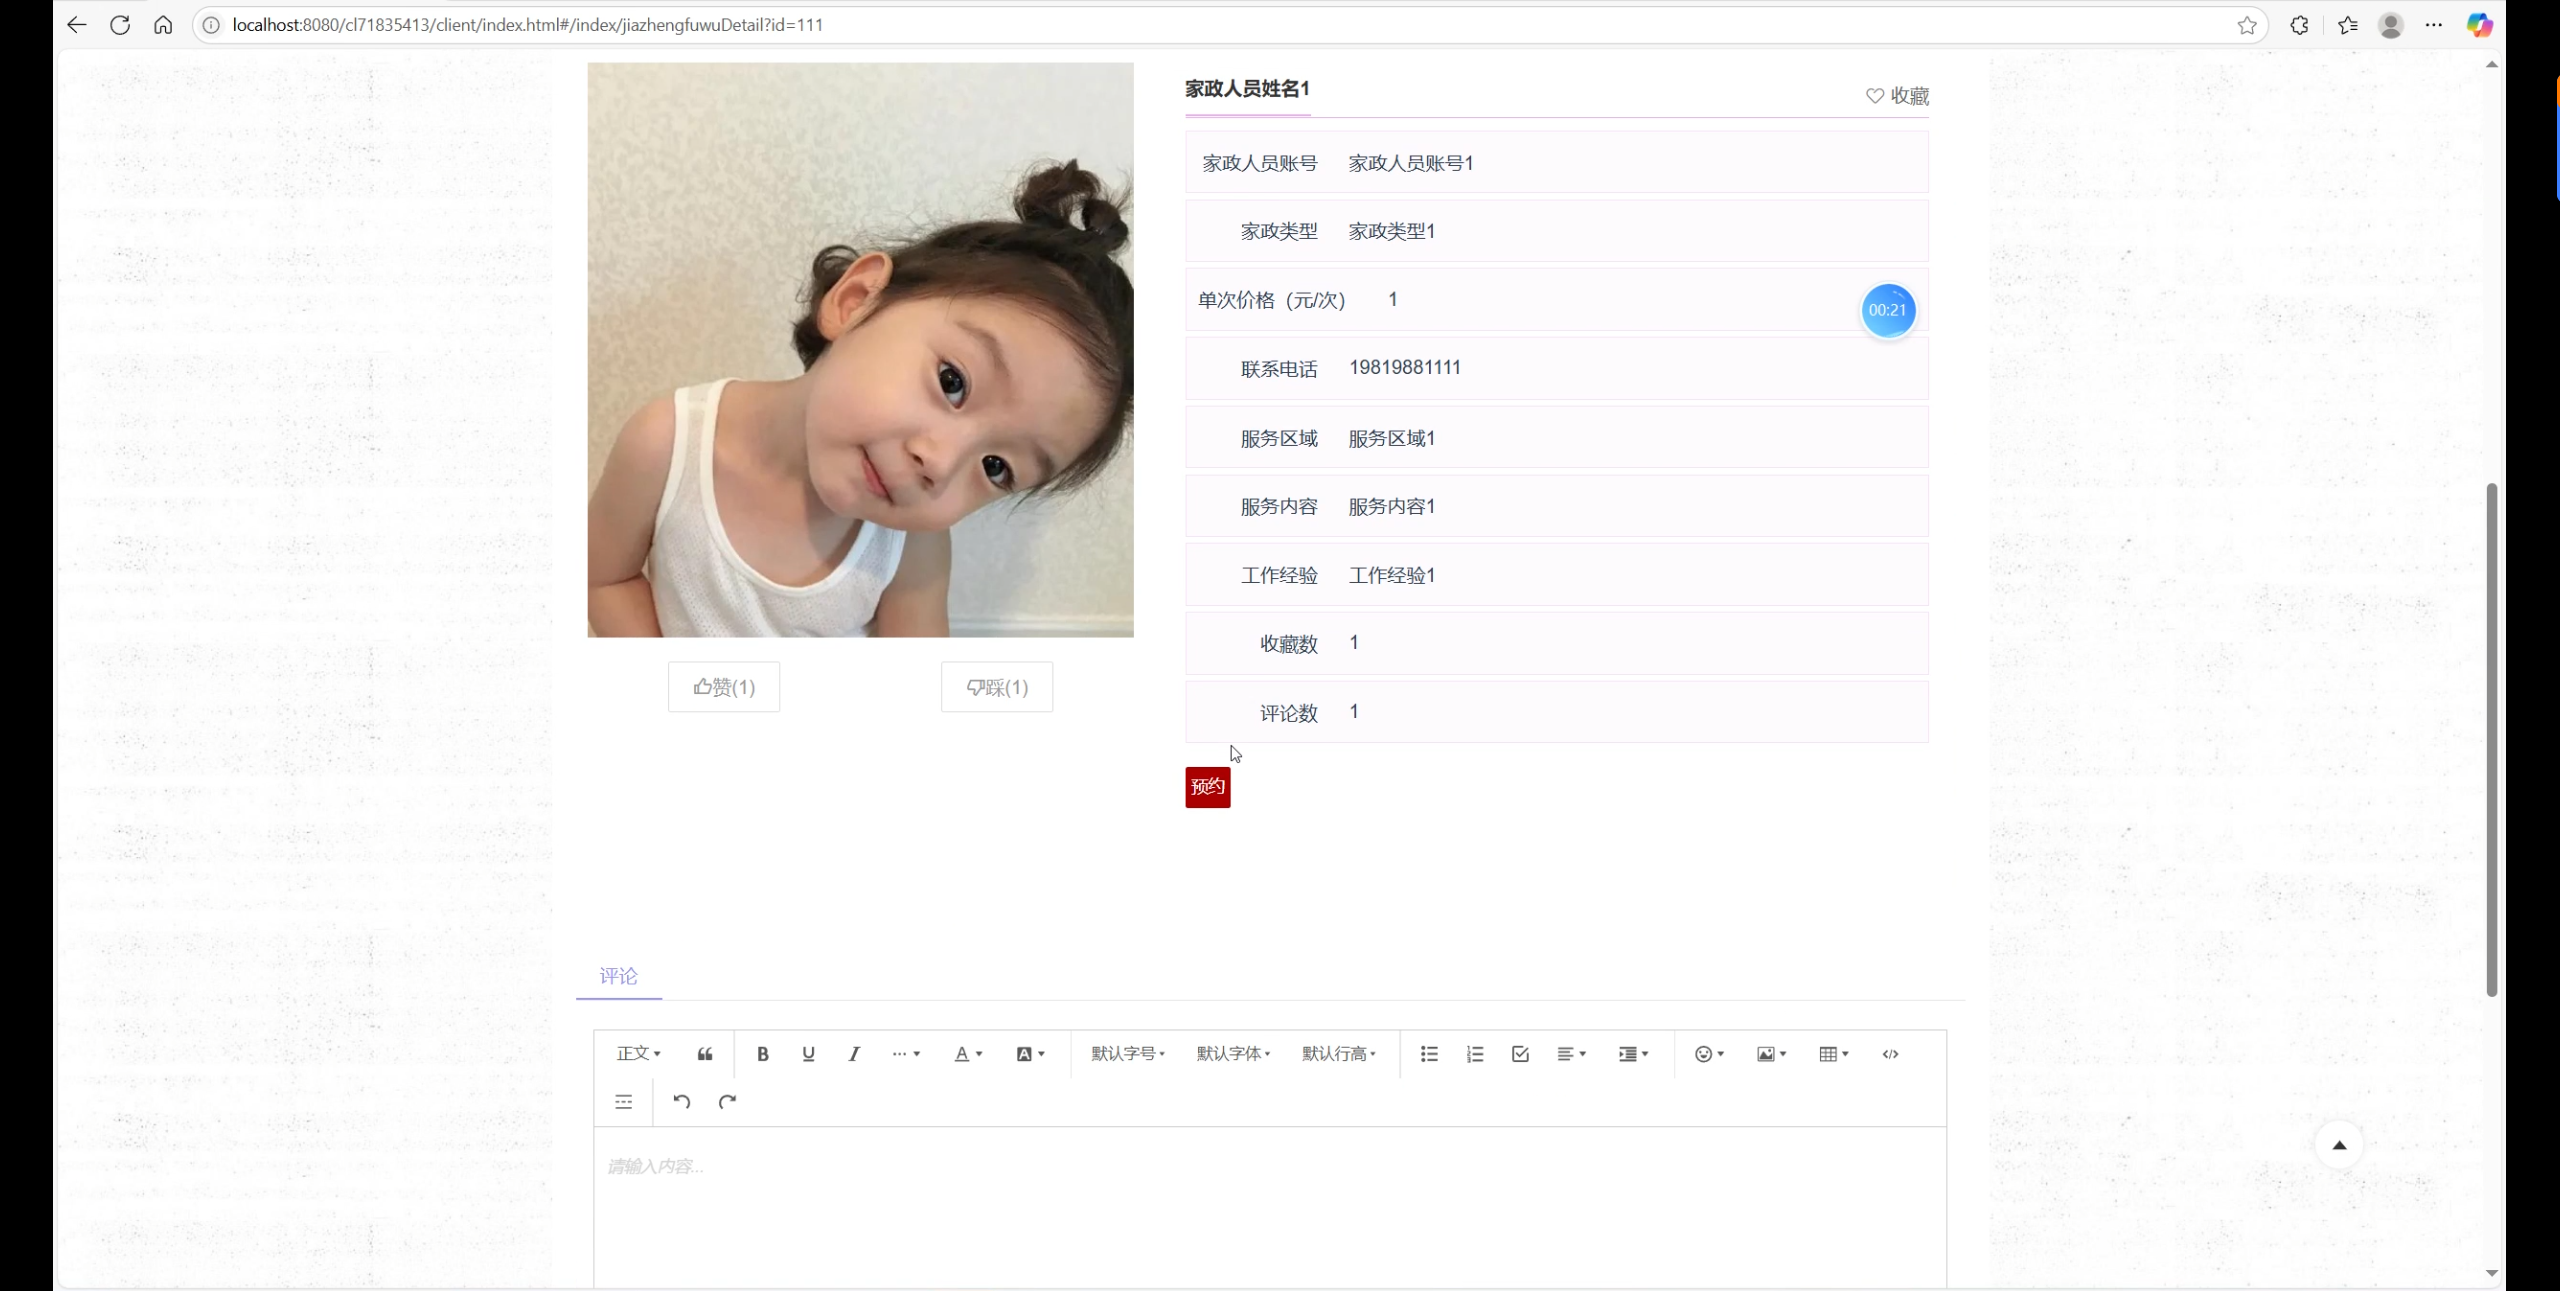
Task: Open the 正文 paragraph style menu
Action: (x=637, y=1054)
